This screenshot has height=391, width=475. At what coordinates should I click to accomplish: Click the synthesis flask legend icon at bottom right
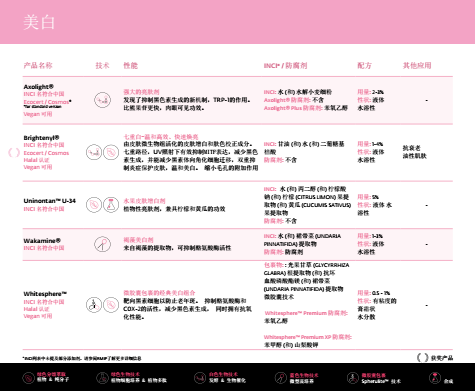(435, 378)
